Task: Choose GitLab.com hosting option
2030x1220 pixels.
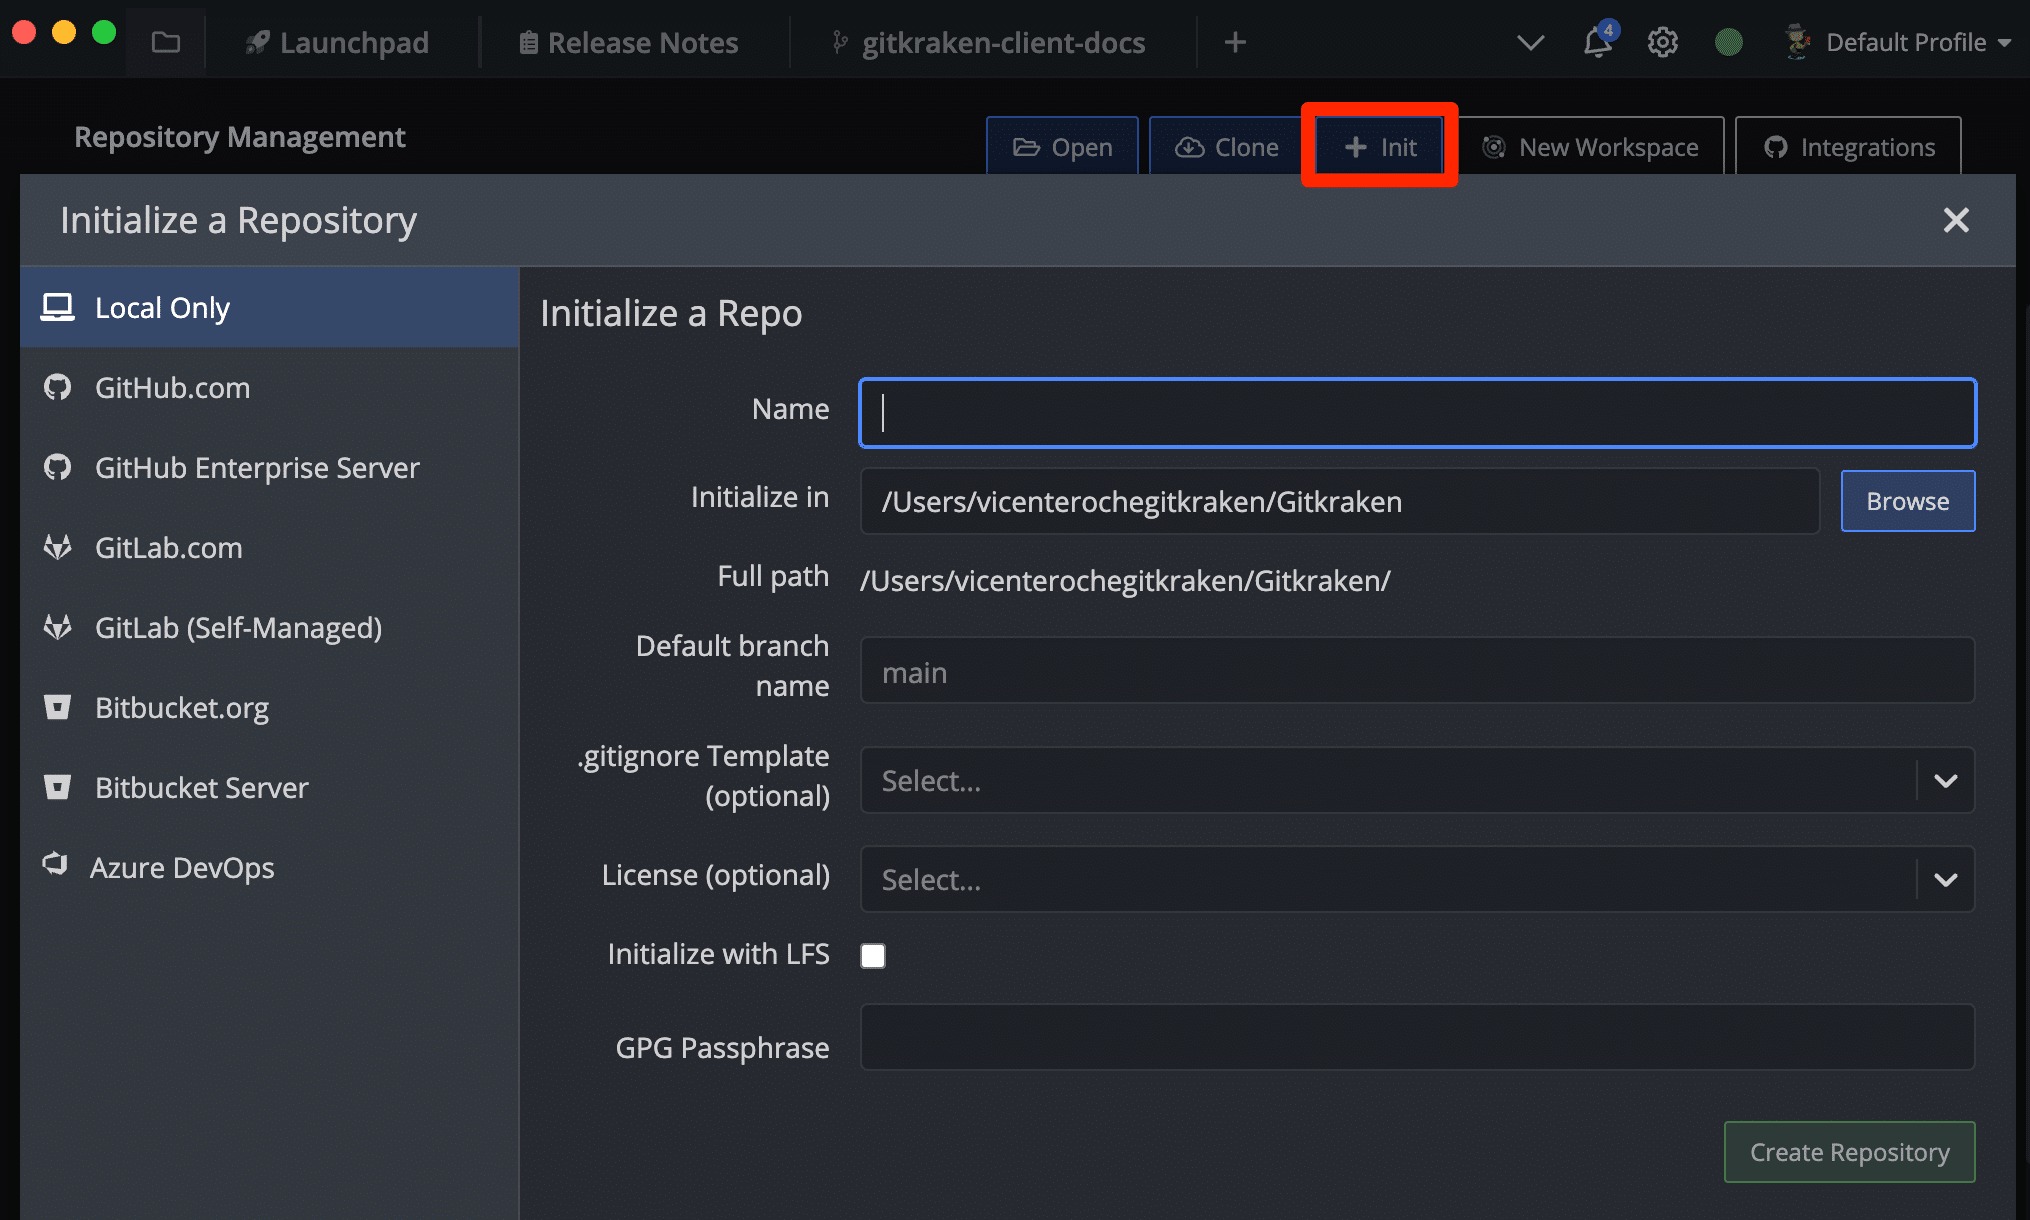Action: point(168,548)
